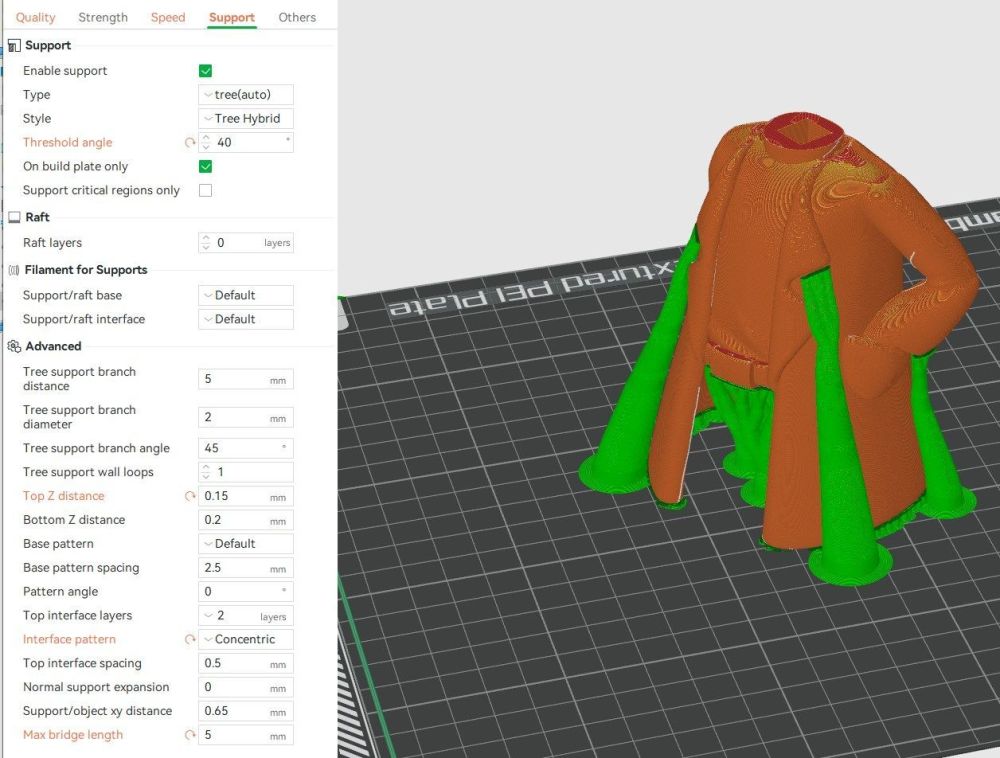The image size is (1000, 758).
Task: Edit the Support/object xy distance value
Action: (x=246, y=711)
